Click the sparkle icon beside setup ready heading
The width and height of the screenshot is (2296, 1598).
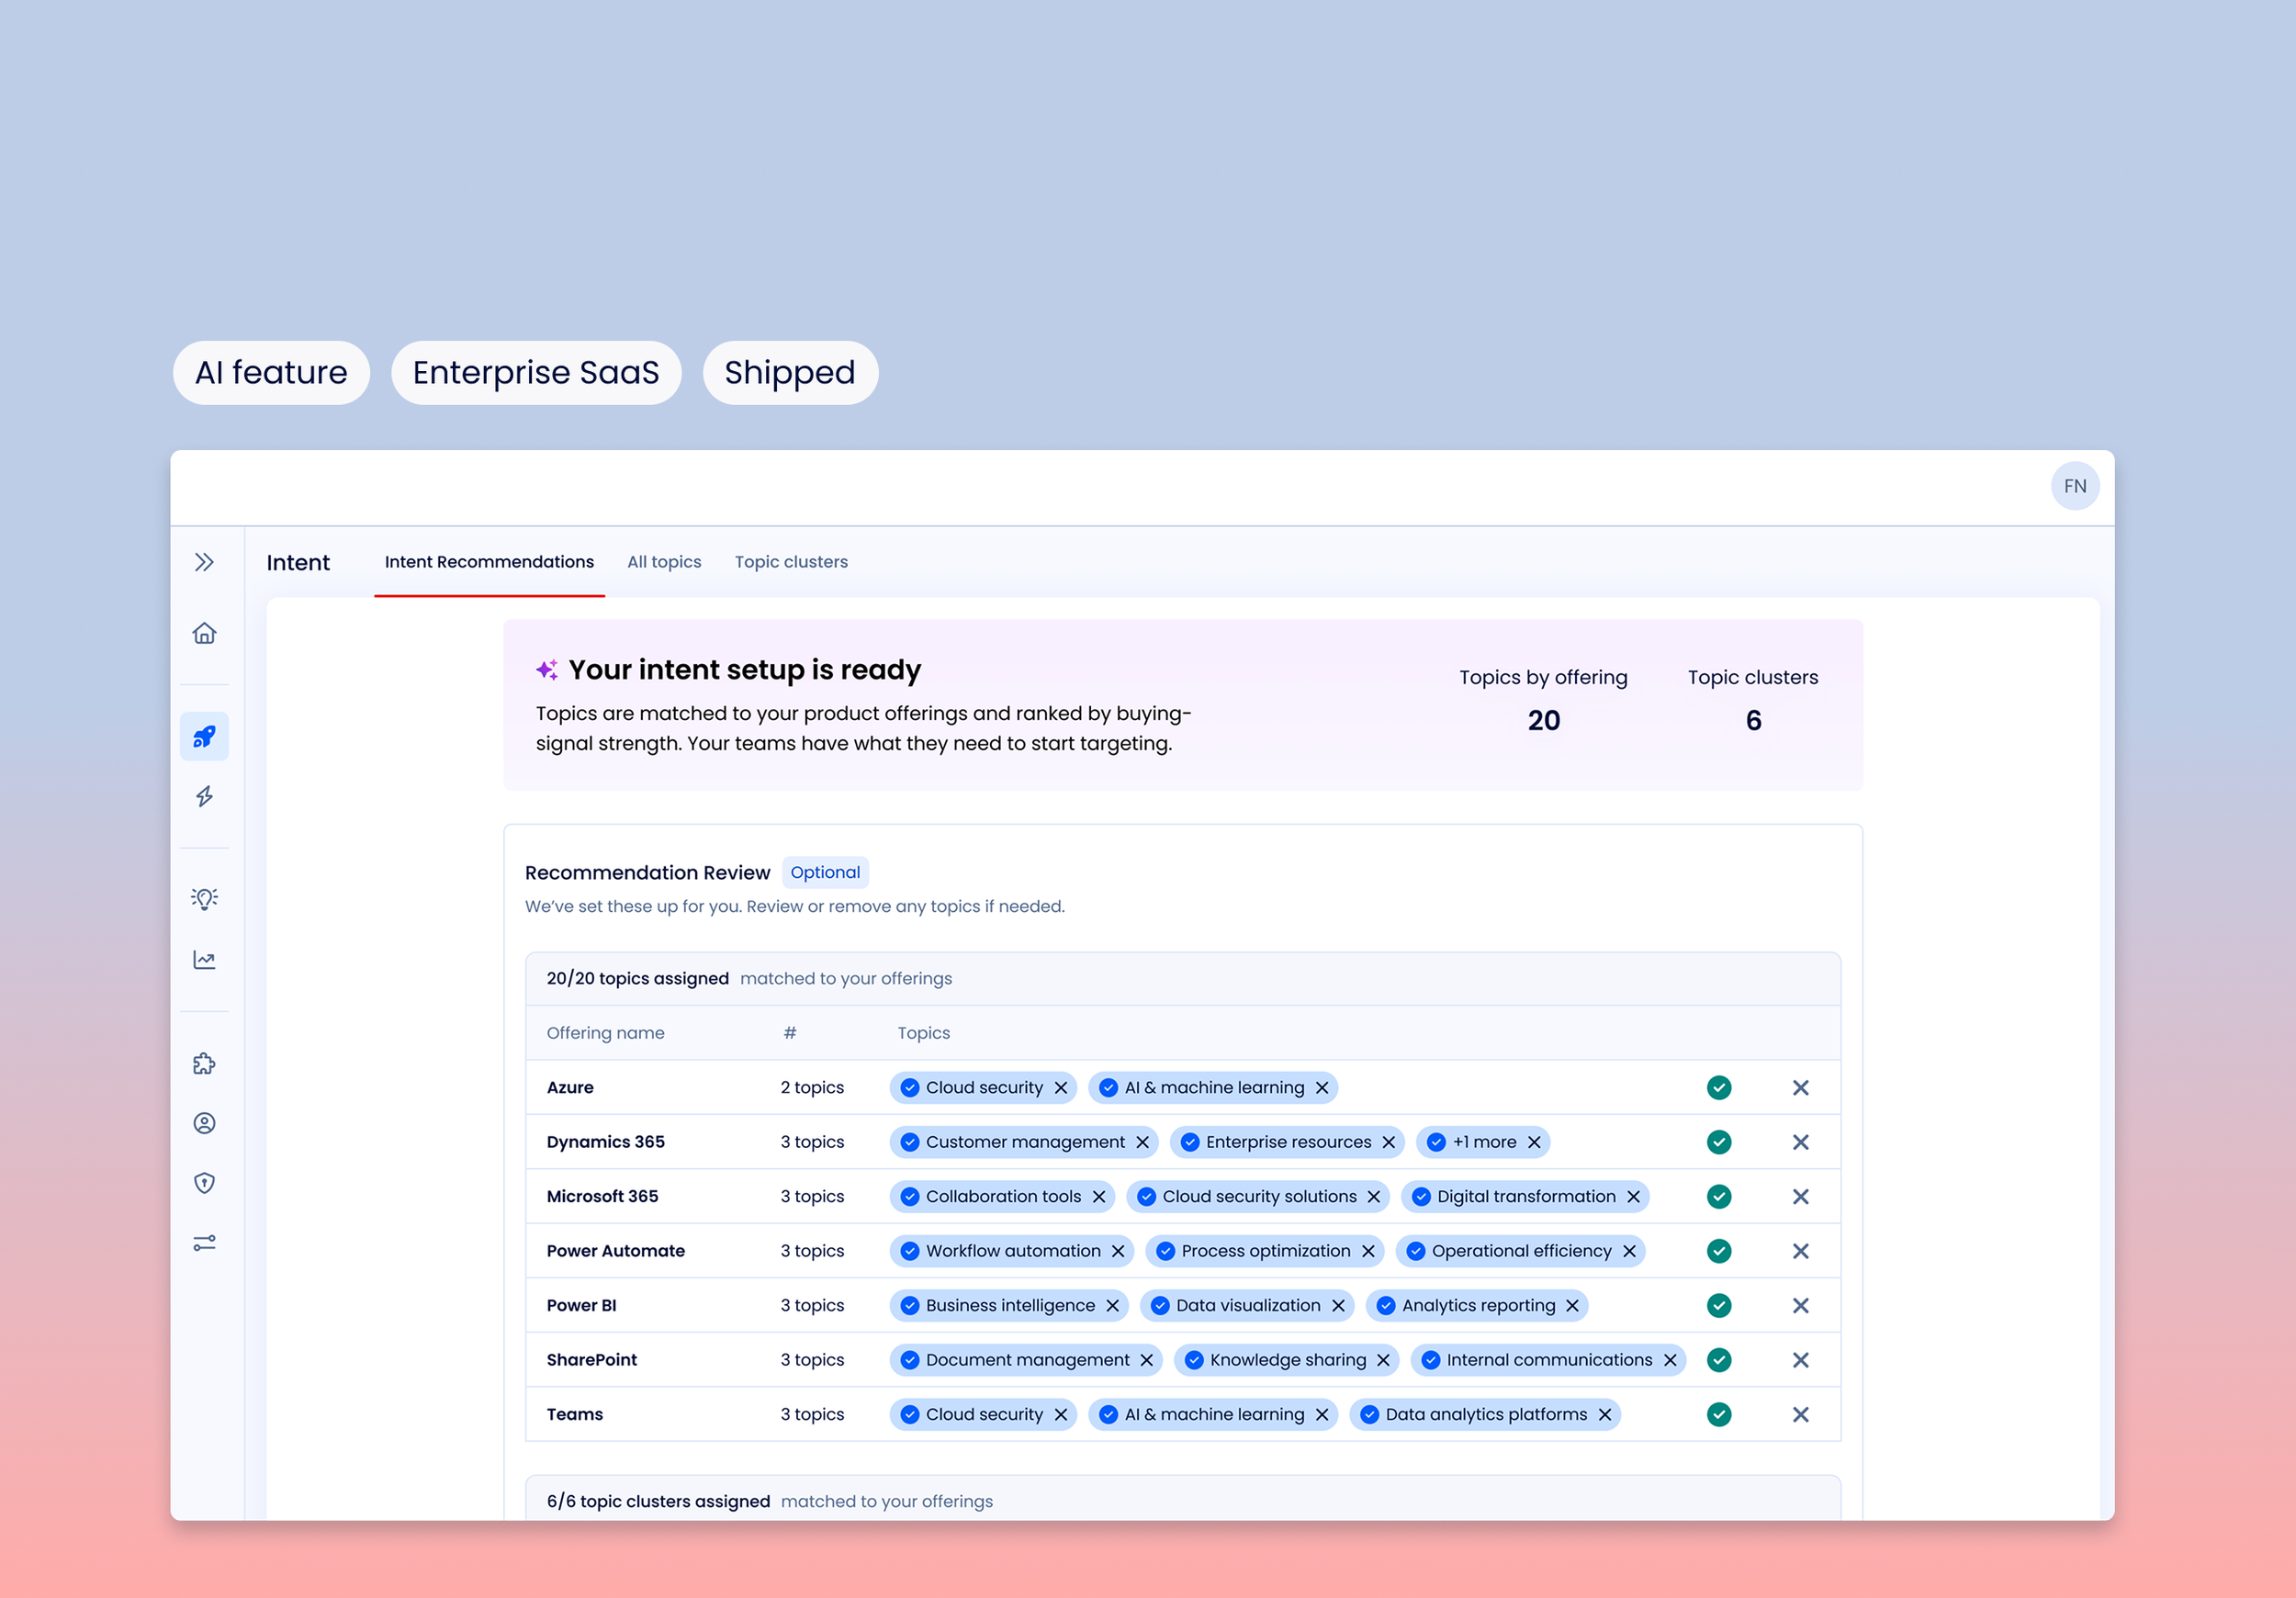(547, 670)
